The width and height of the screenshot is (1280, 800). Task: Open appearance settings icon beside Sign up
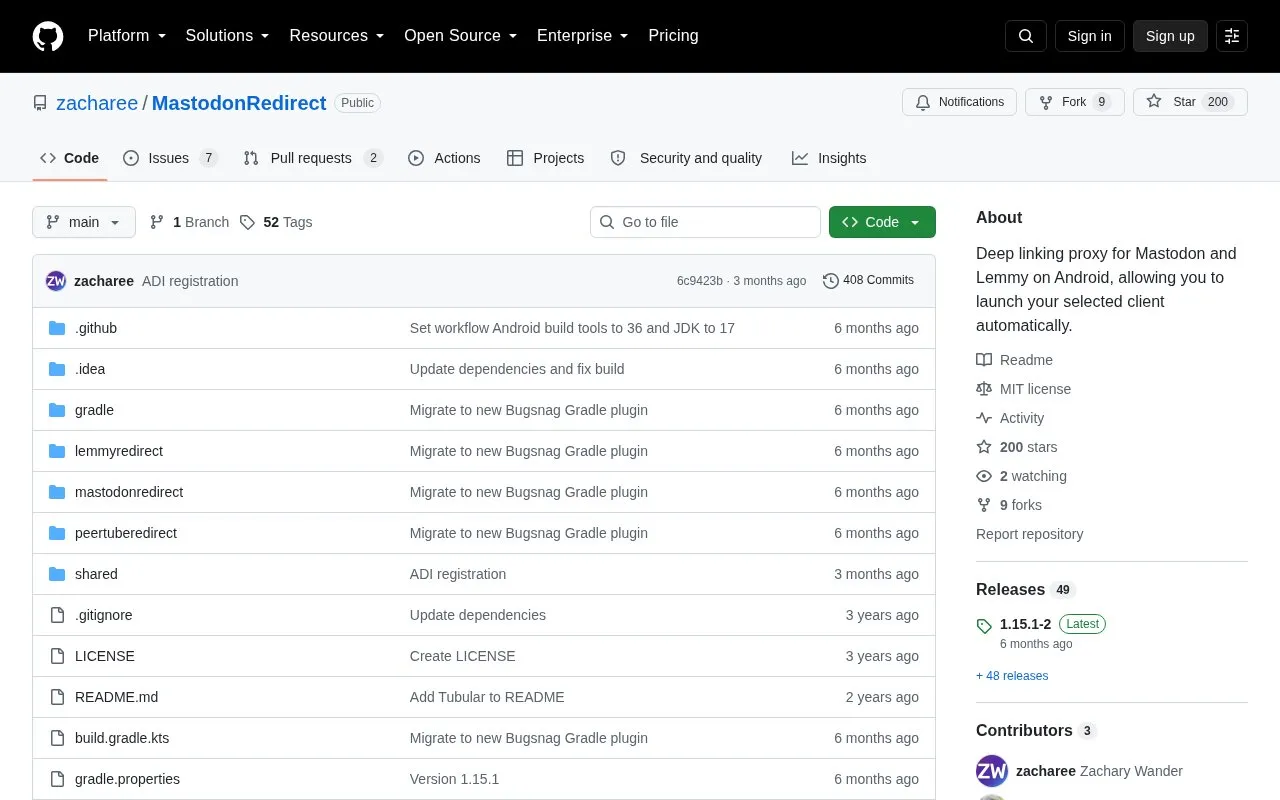click(x=1232, y=36)
